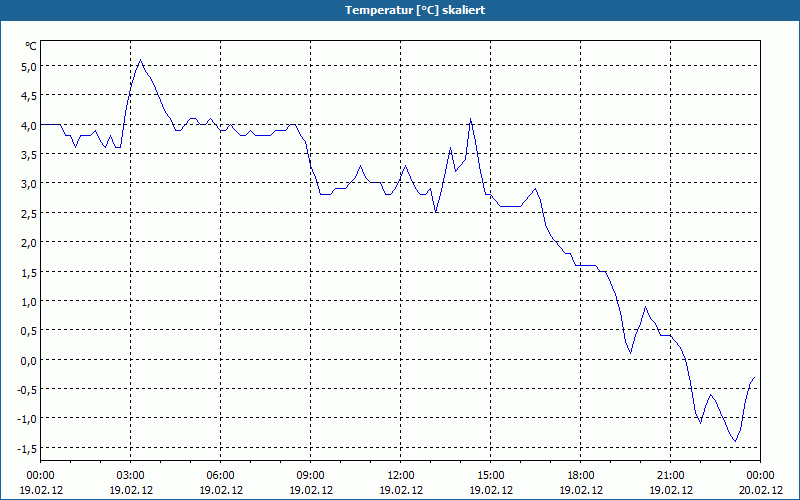Click the 15:00 19.02.12 time axis label

tap(491, 483)
